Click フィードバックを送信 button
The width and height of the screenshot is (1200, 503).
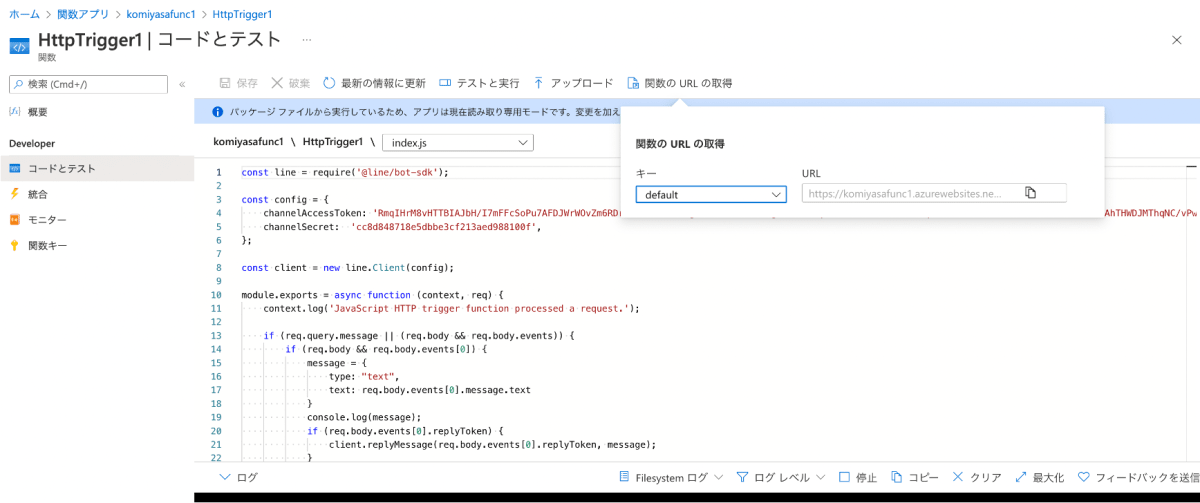1138,478
